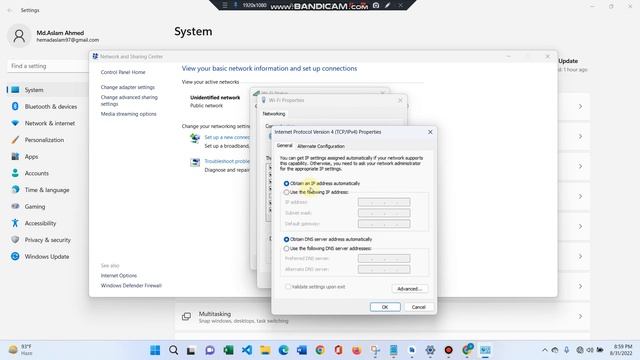Open Settings gear icon in taskbar
This screenshot has height=360, width=640.
pyautogui.click(x=430, y=350)
